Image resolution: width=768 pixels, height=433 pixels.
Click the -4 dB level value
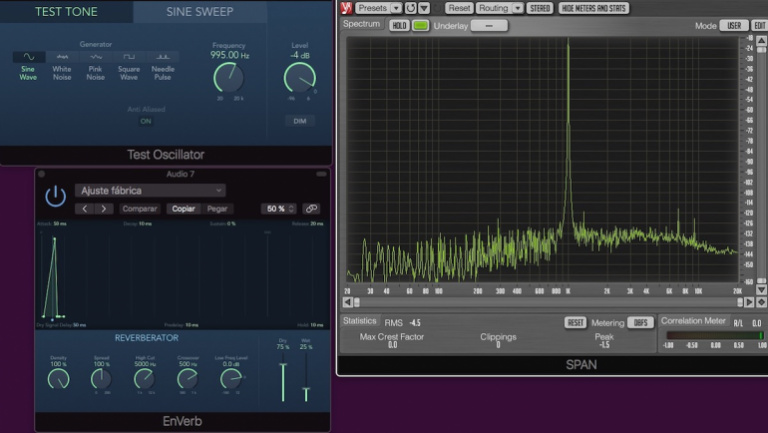point(300,55)
